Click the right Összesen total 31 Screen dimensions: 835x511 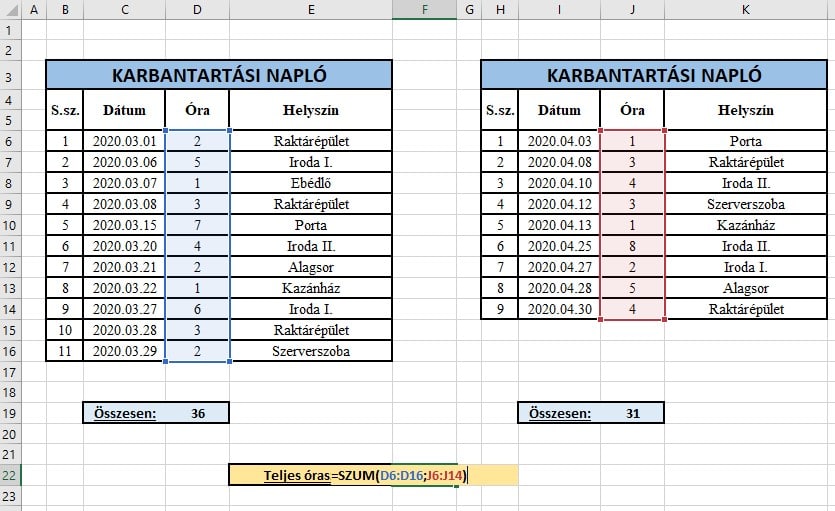(x=633, y=413)
